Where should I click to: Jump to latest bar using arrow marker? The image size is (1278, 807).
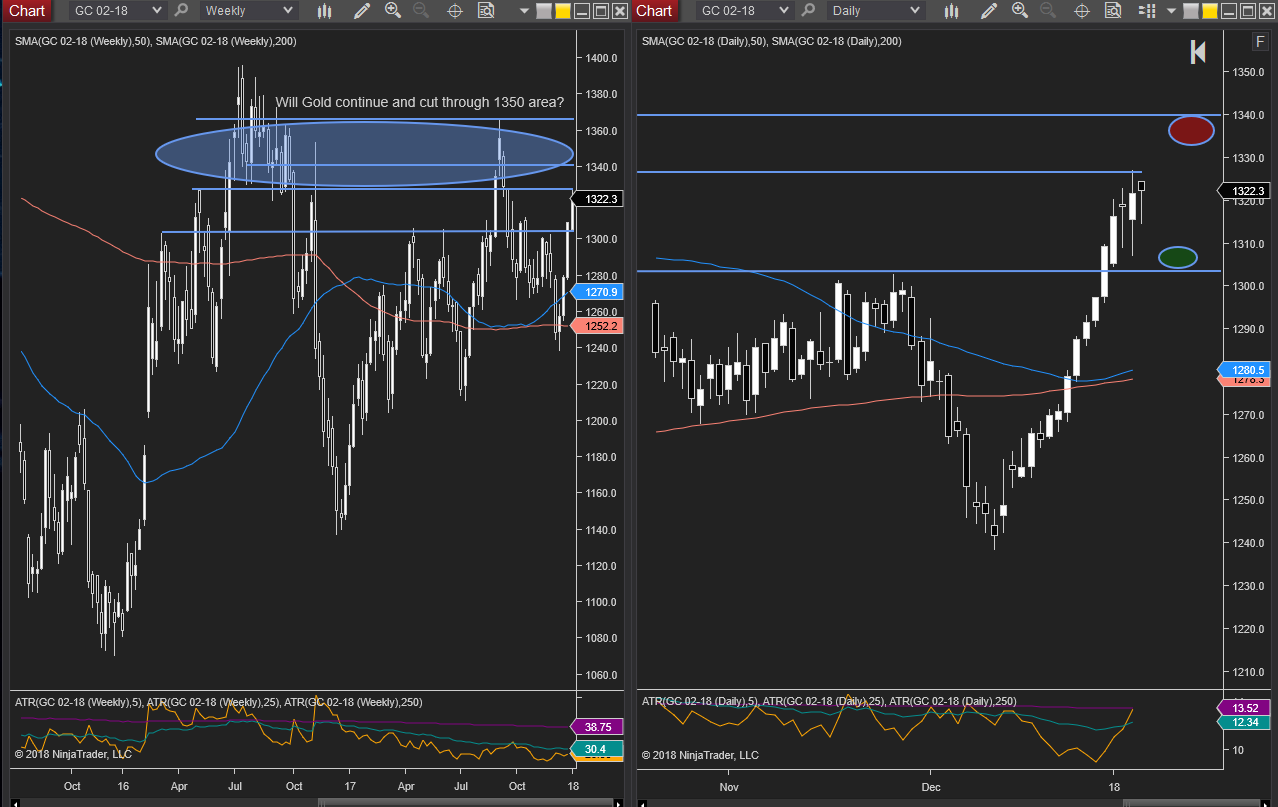point(1198,52)
